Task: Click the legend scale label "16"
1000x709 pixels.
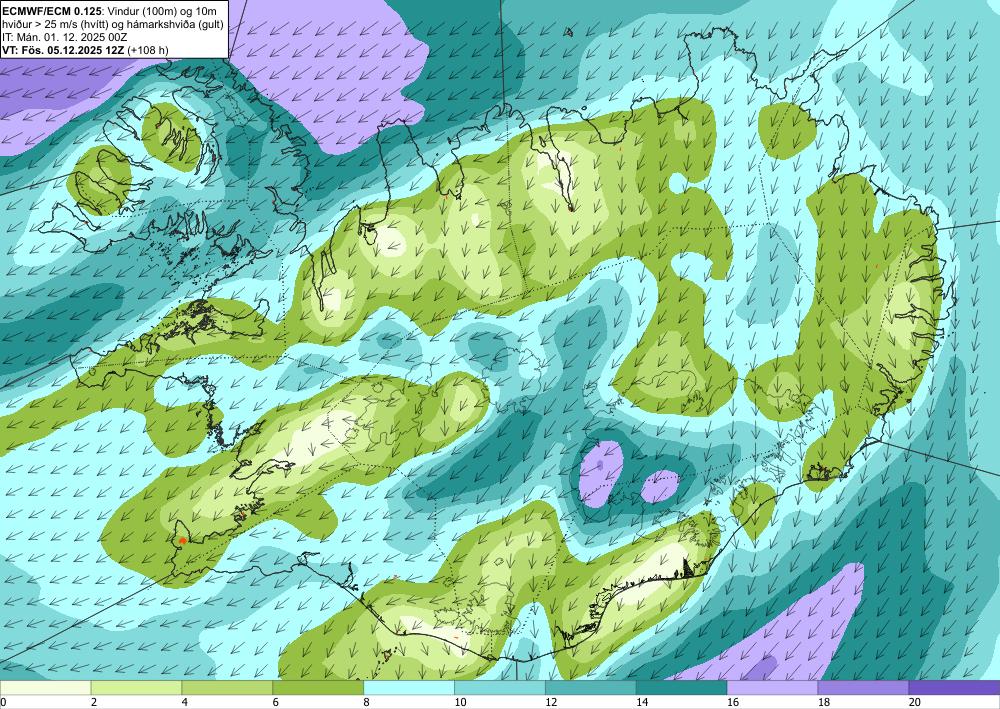Action: 733,702
